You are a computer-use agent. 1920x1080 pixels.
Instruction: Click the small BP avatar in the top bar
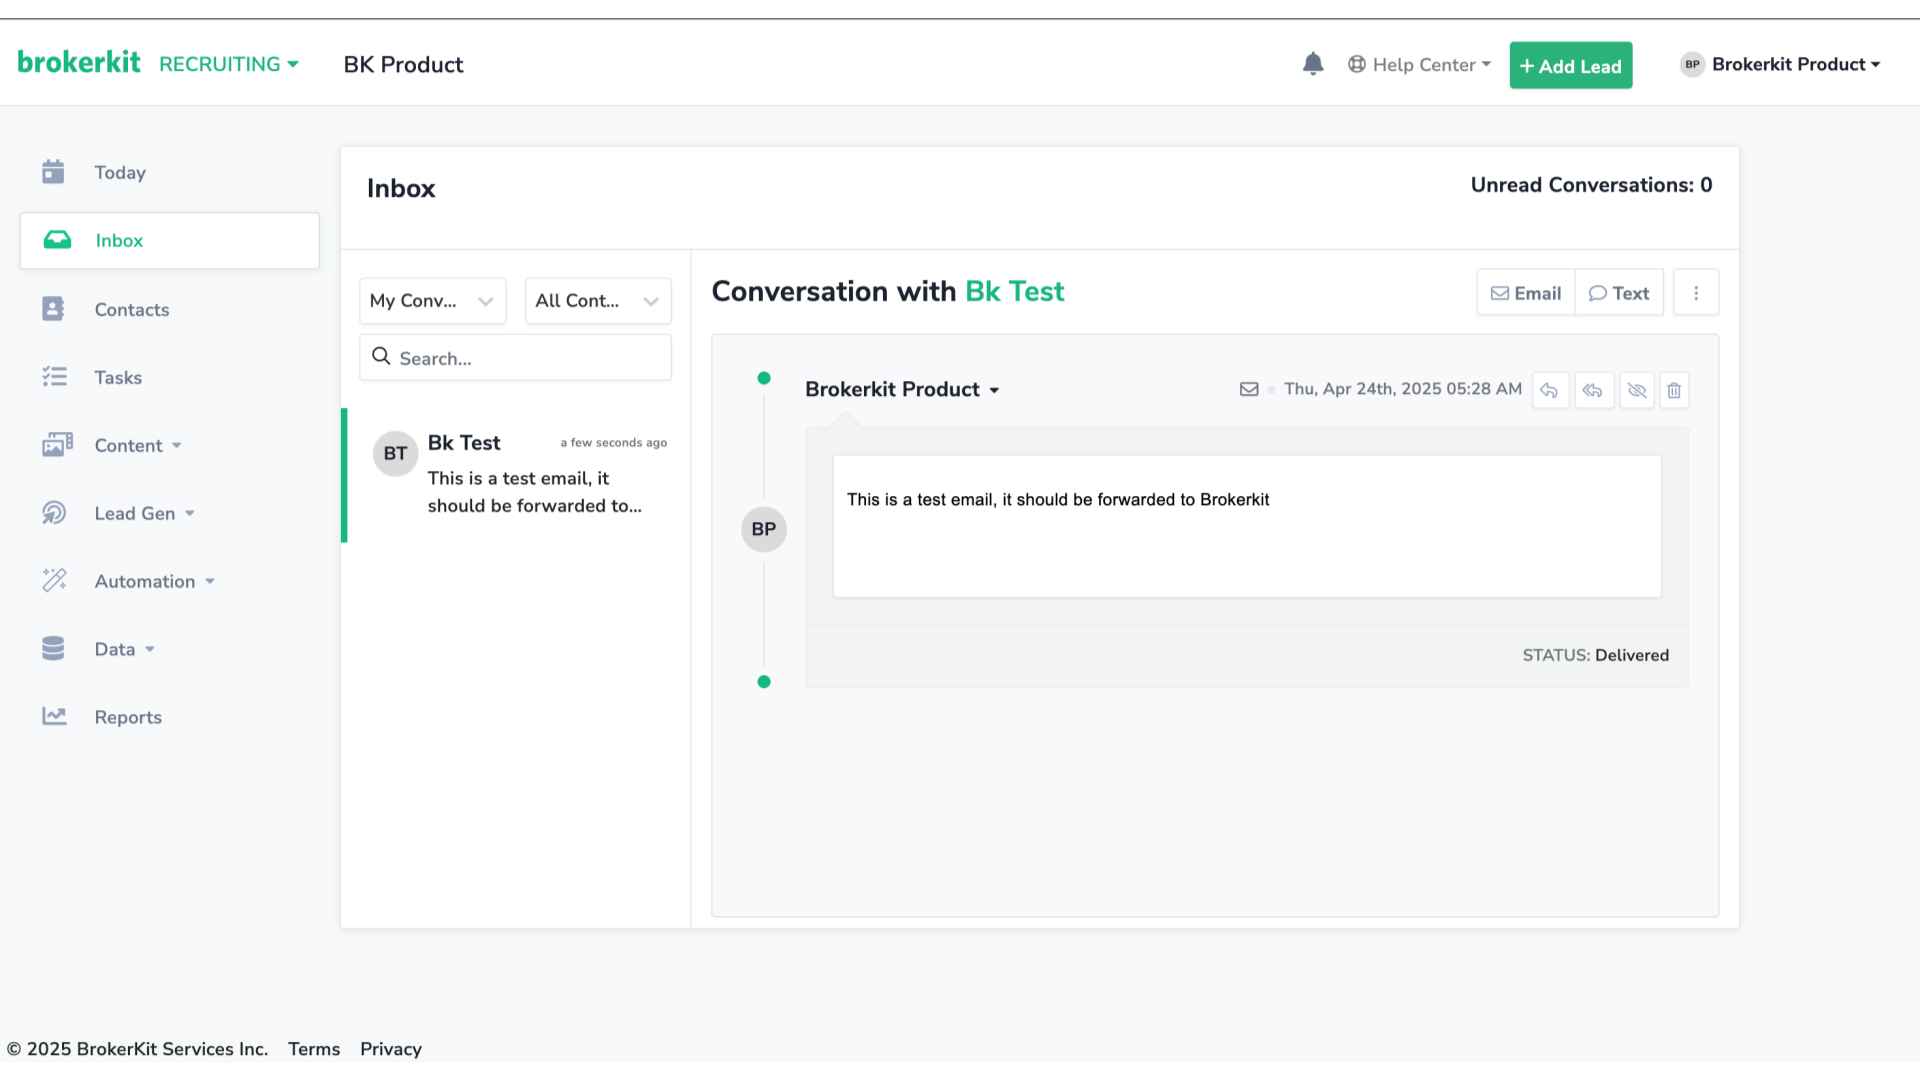[x=1692, y=64]
